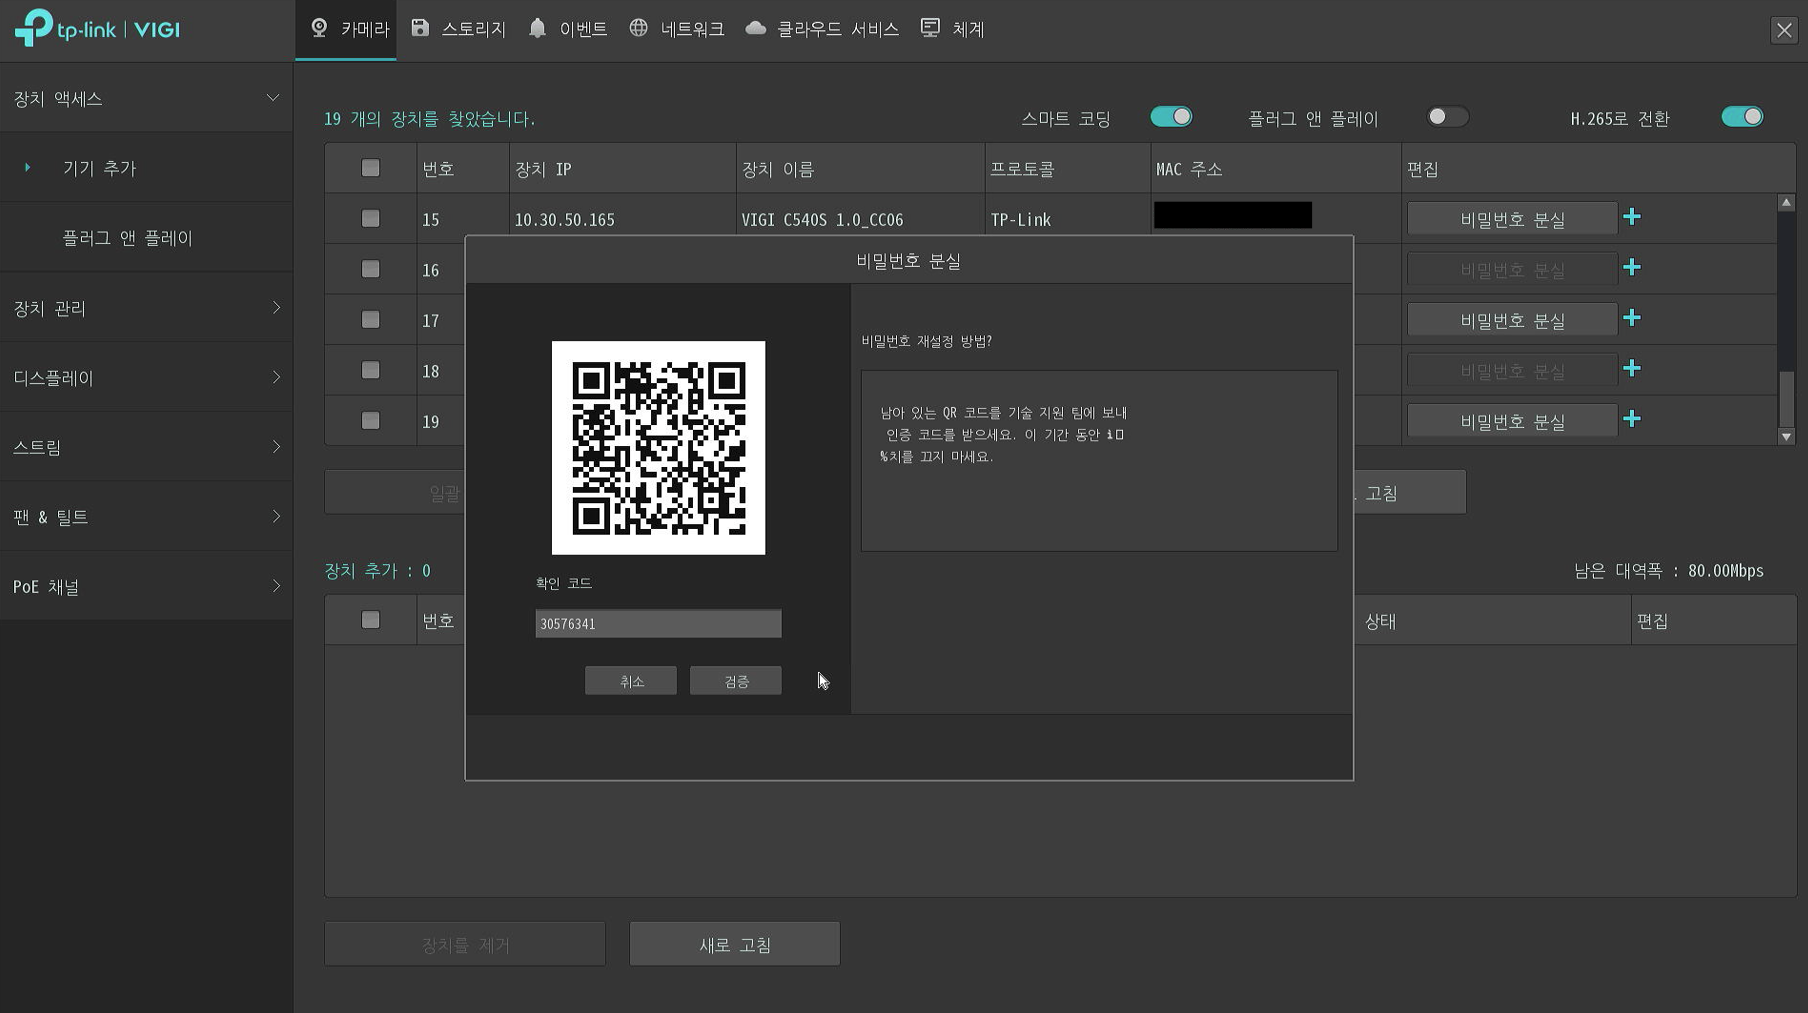
Task: Check select-all box in added devices table
Action: click(371, 620)
